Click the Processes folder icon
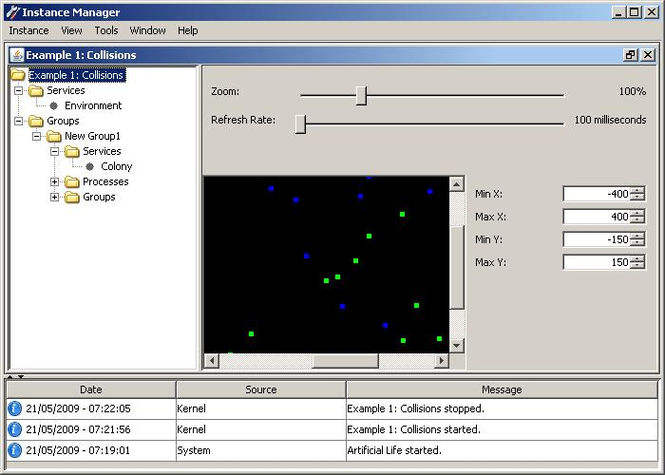The width and height of the screenshot is (665, 475). click(72, 182)
